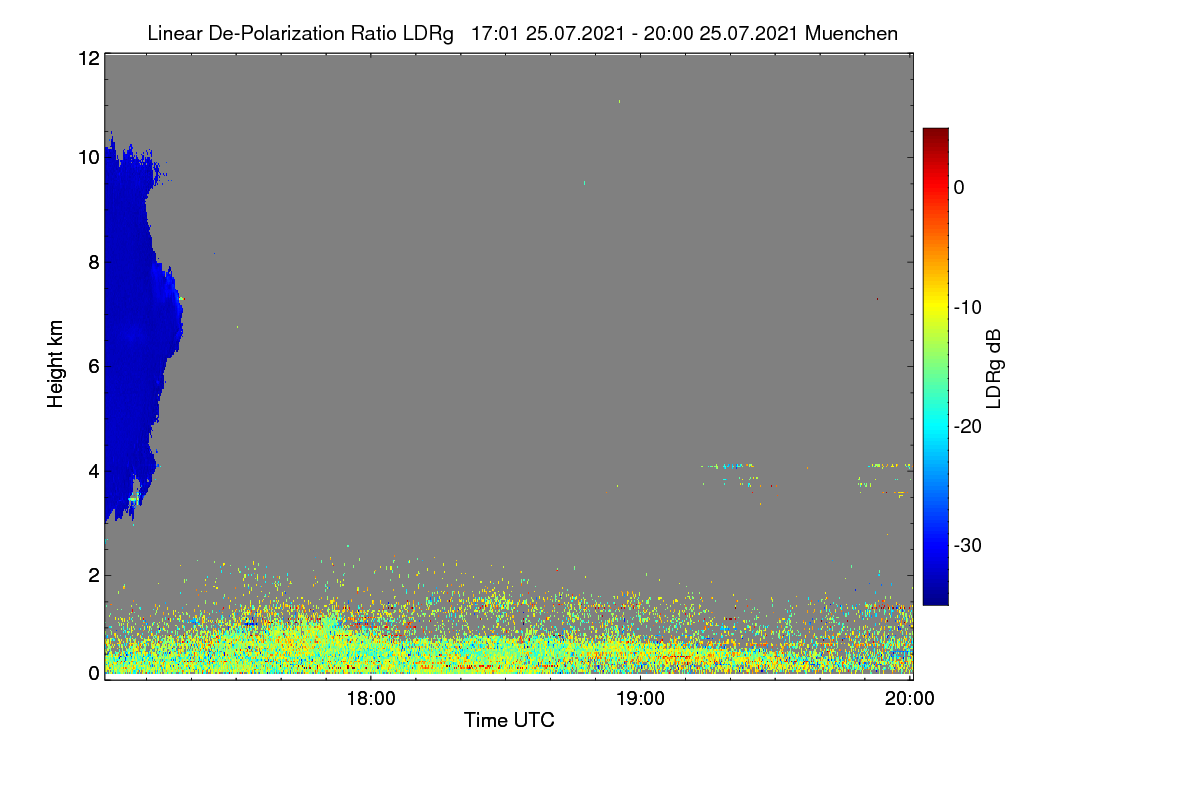This screenshot has width=1200, height=800.
Task: Click the dark blue bottom of the colorbar
Action: (x=935, y=595)
